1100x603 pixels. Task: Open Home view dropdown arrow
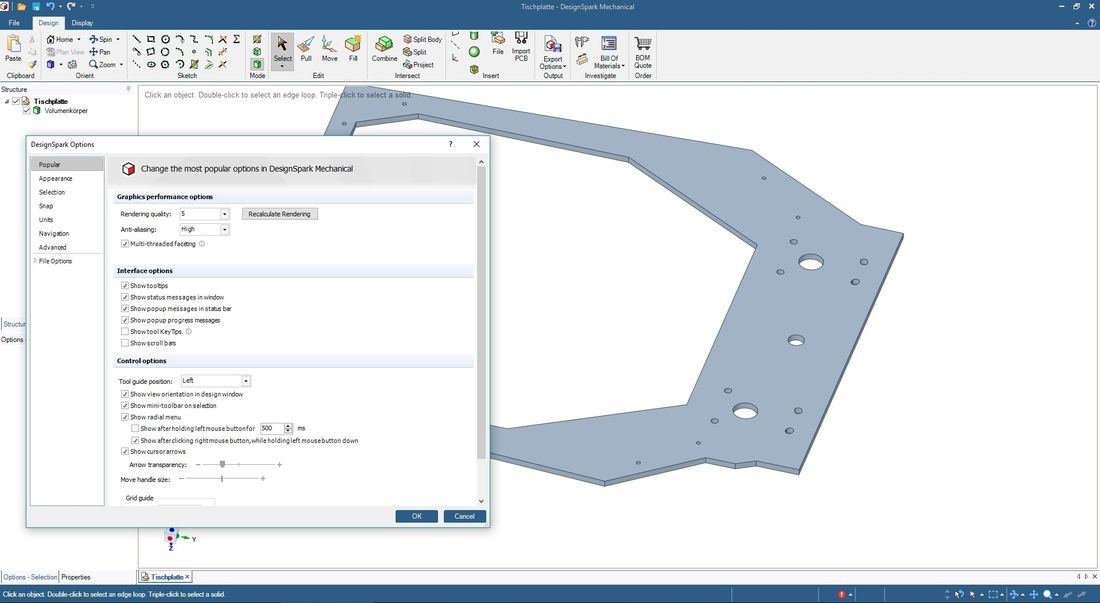click(x=79, y=39)
